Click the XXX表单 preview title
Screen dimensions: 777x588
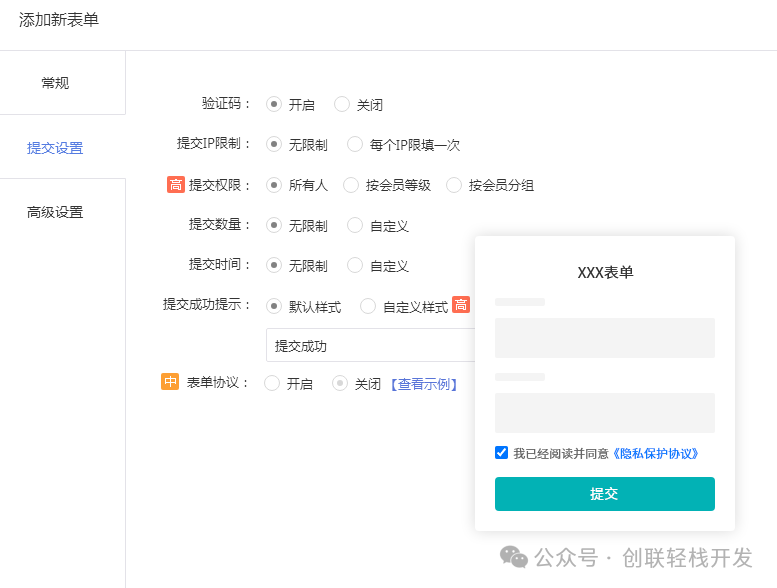(605, 272)
